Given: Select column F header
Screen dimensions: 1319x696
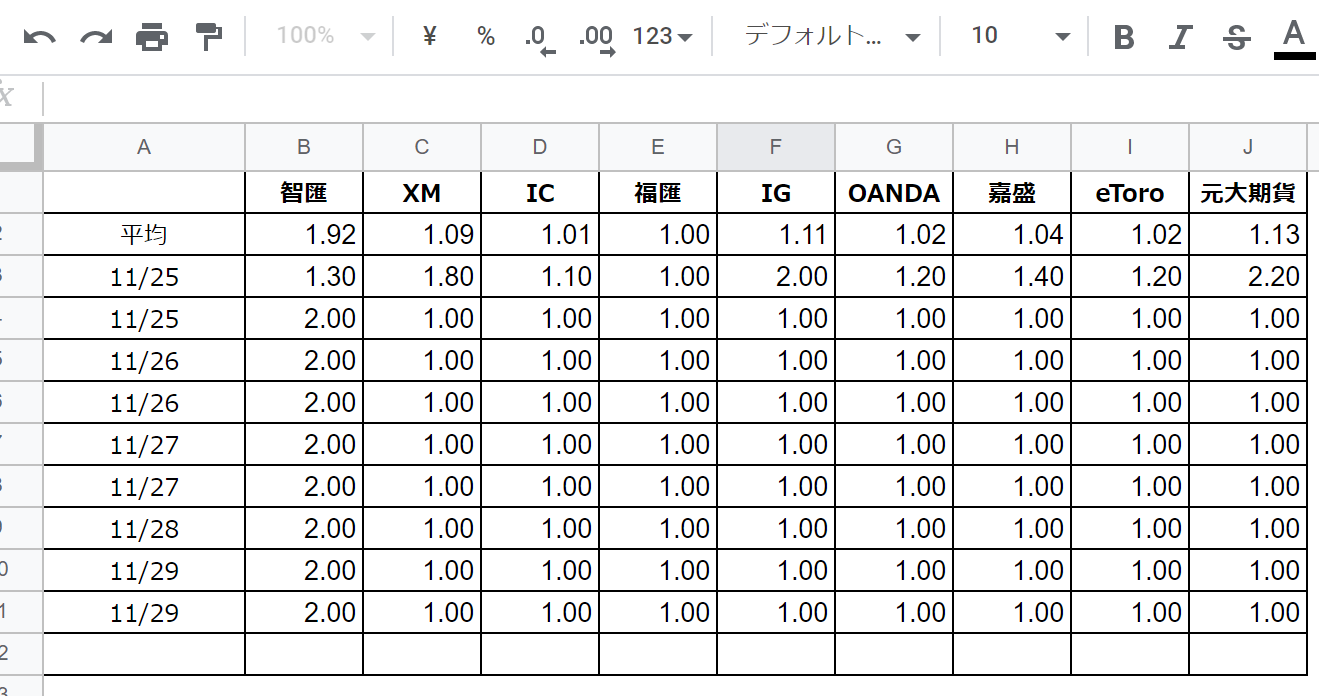Looking at the screenshot, I should pyautogui.click(x=776, y=147).
